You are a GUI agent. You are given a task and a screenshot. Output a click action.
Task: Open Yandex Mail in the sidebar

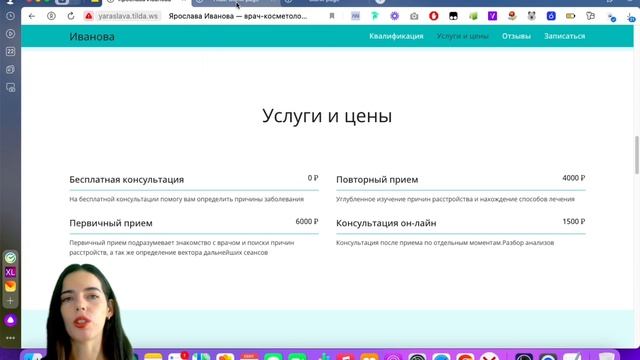[x=11, y=287]
